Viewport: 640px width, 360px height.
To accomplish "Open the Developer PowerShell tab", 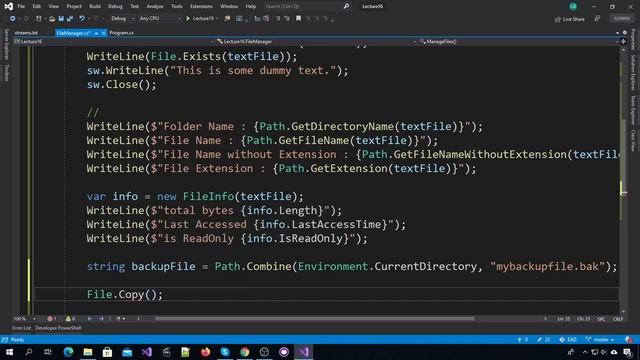I will 58,328.
